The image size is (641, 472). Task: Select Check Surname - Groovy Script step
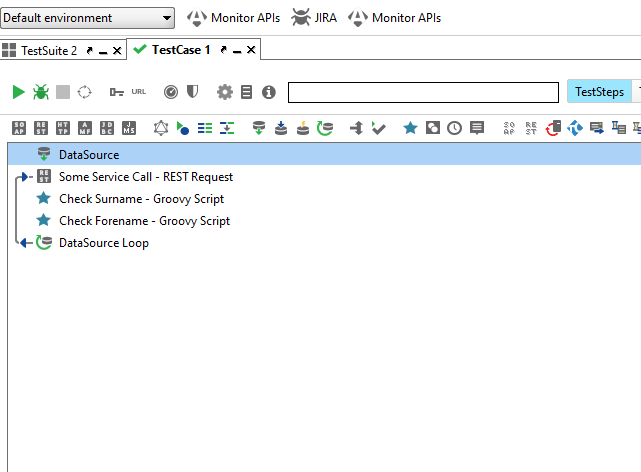pos(141,199)
